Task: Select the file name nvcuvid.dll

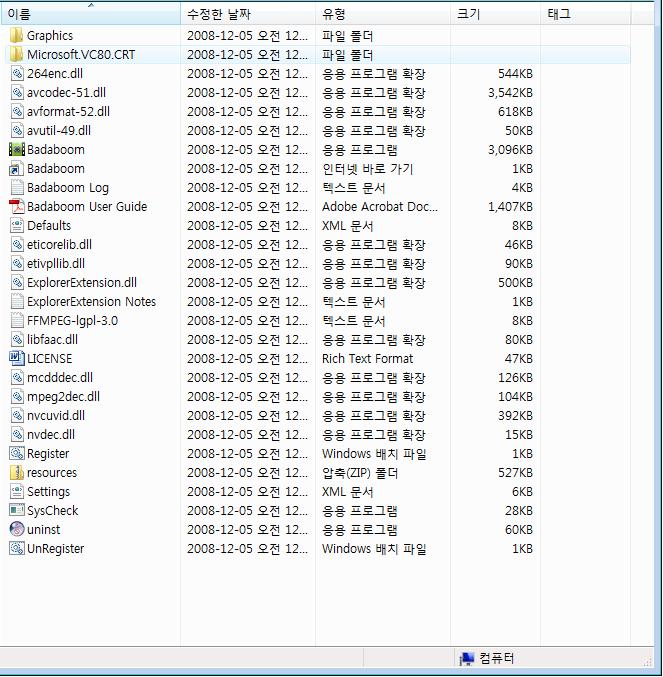Action: click(x=56, y=416)
